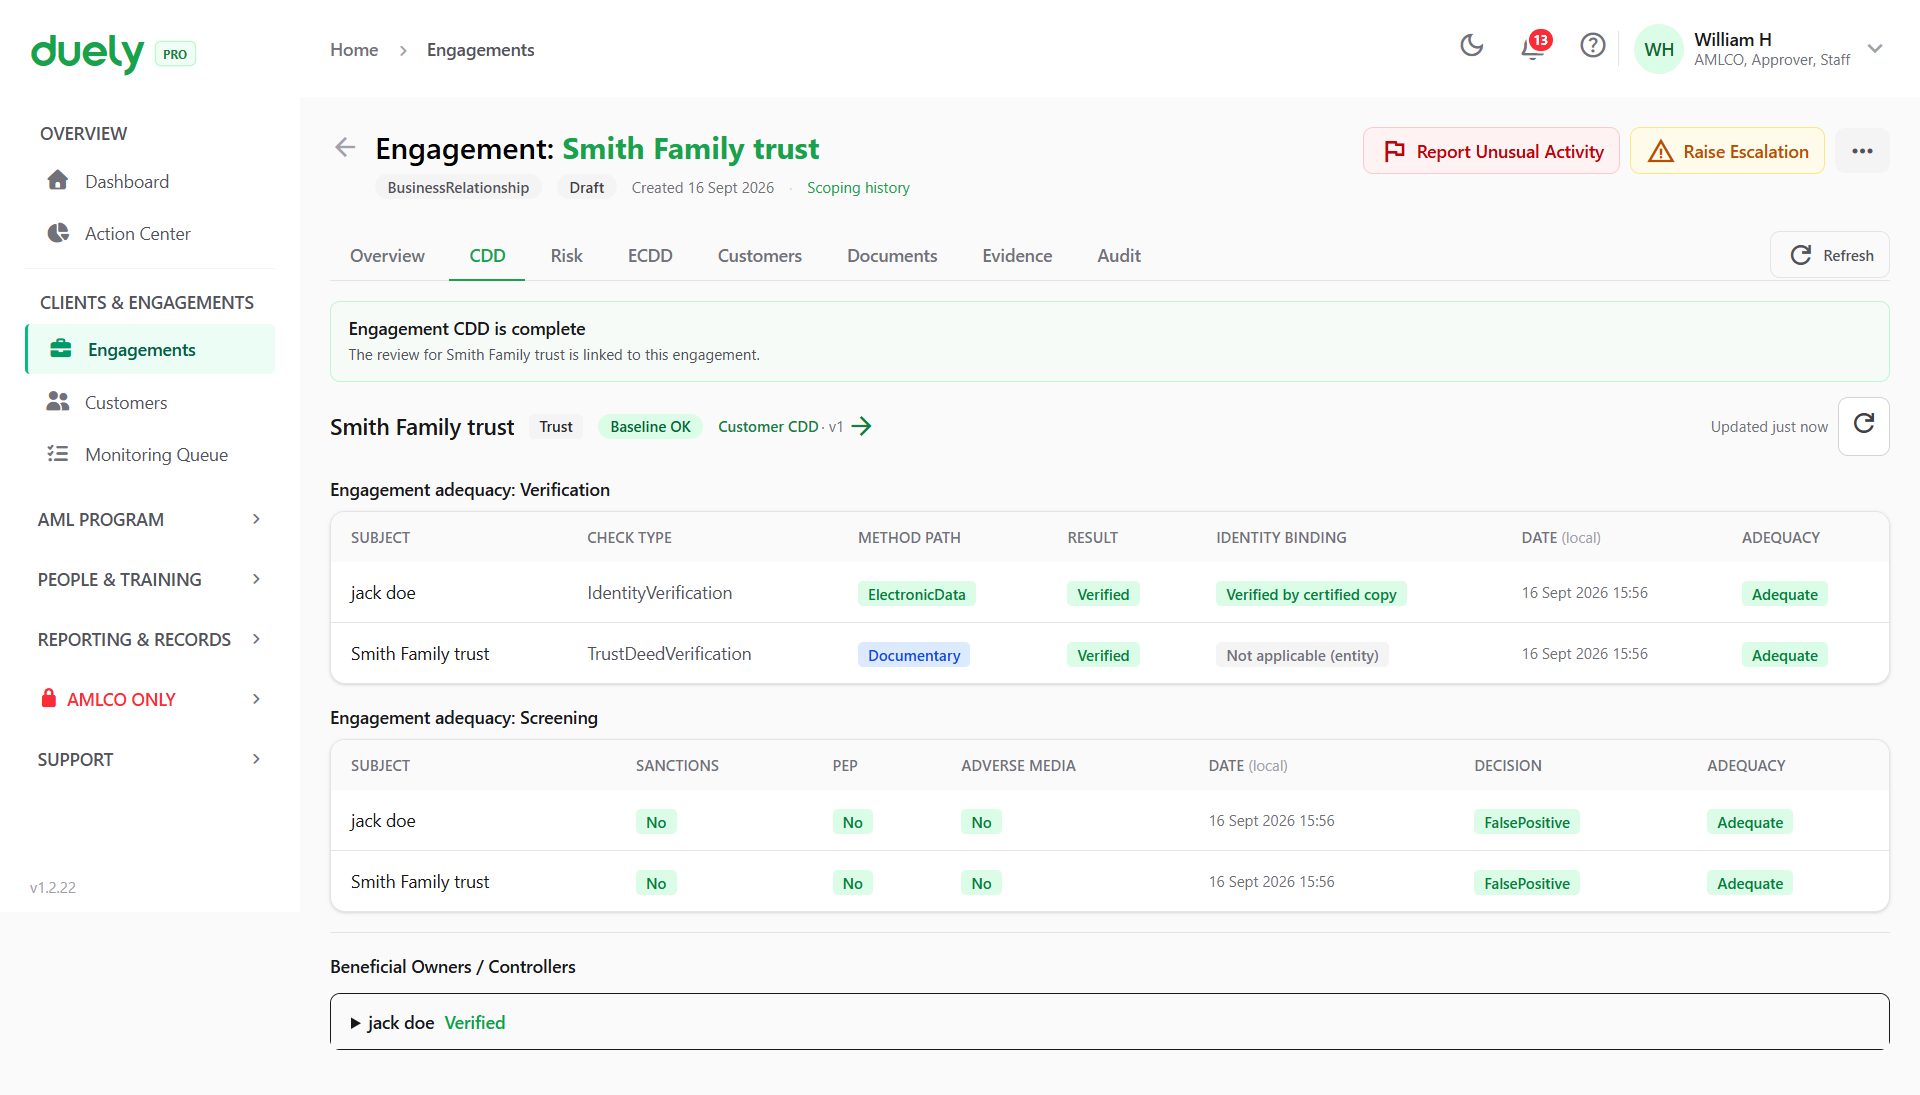
Task: Expand the AMLCO ONLY section
Action: point(150,699)
